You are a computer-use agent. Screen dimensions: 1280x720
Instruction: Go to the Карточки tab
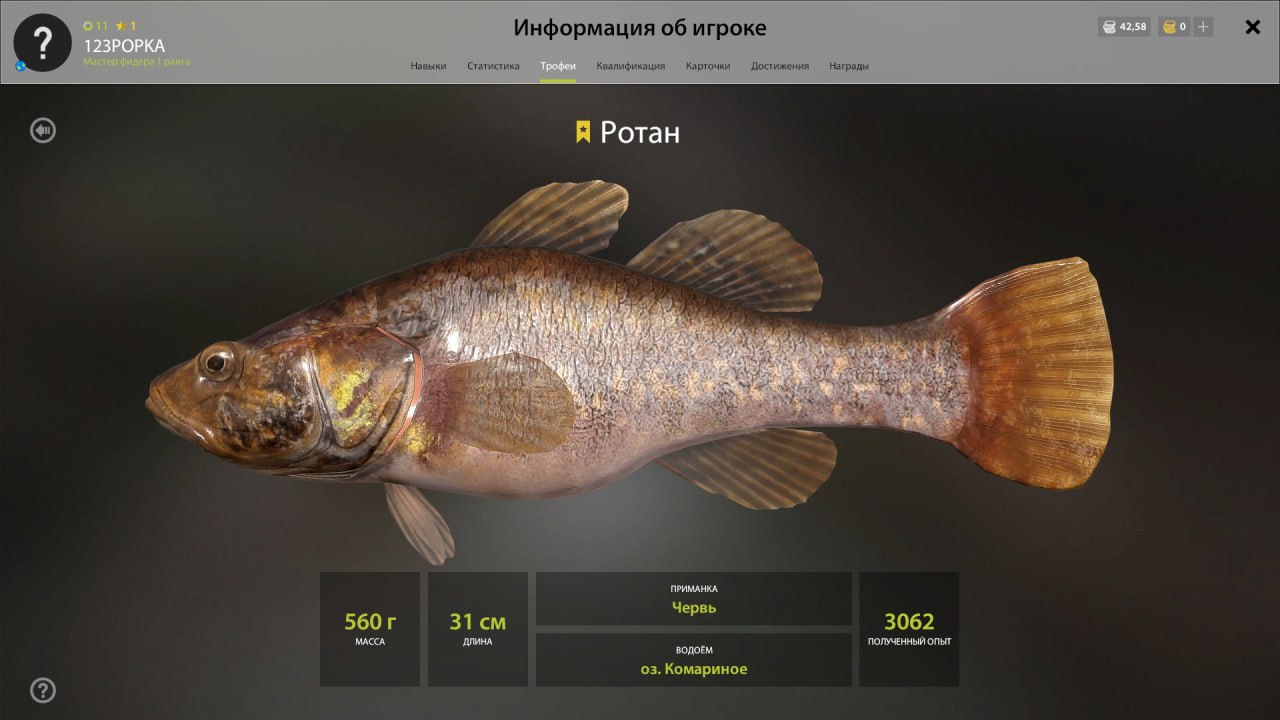click(x=708, y=66)
